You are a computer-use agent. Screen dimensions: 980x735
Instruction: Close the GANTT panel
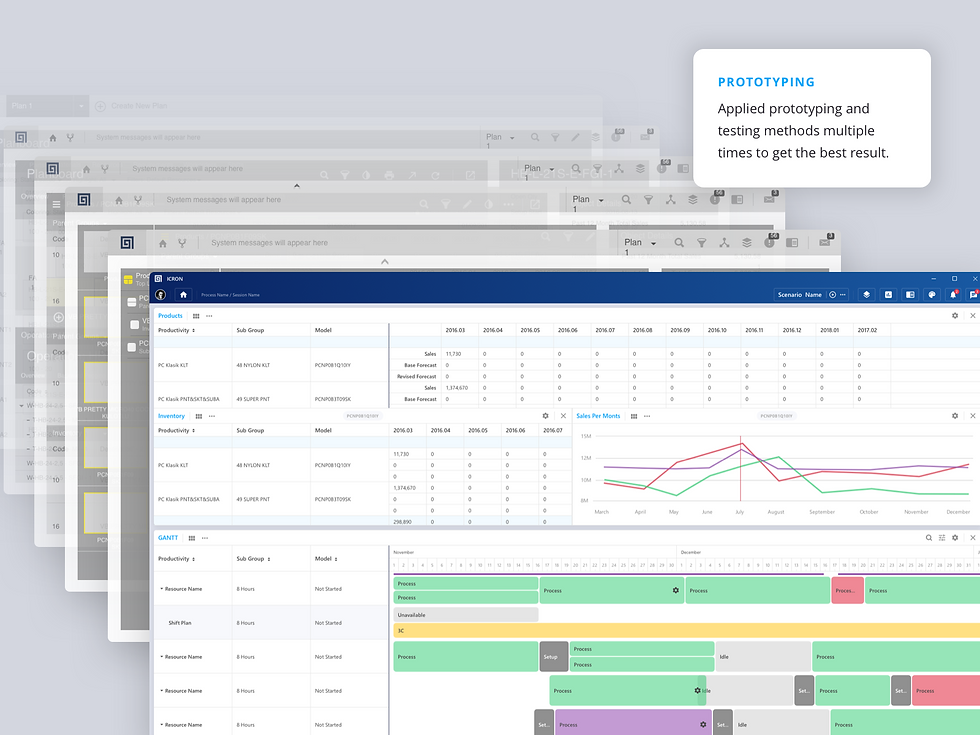pos(972,538)
